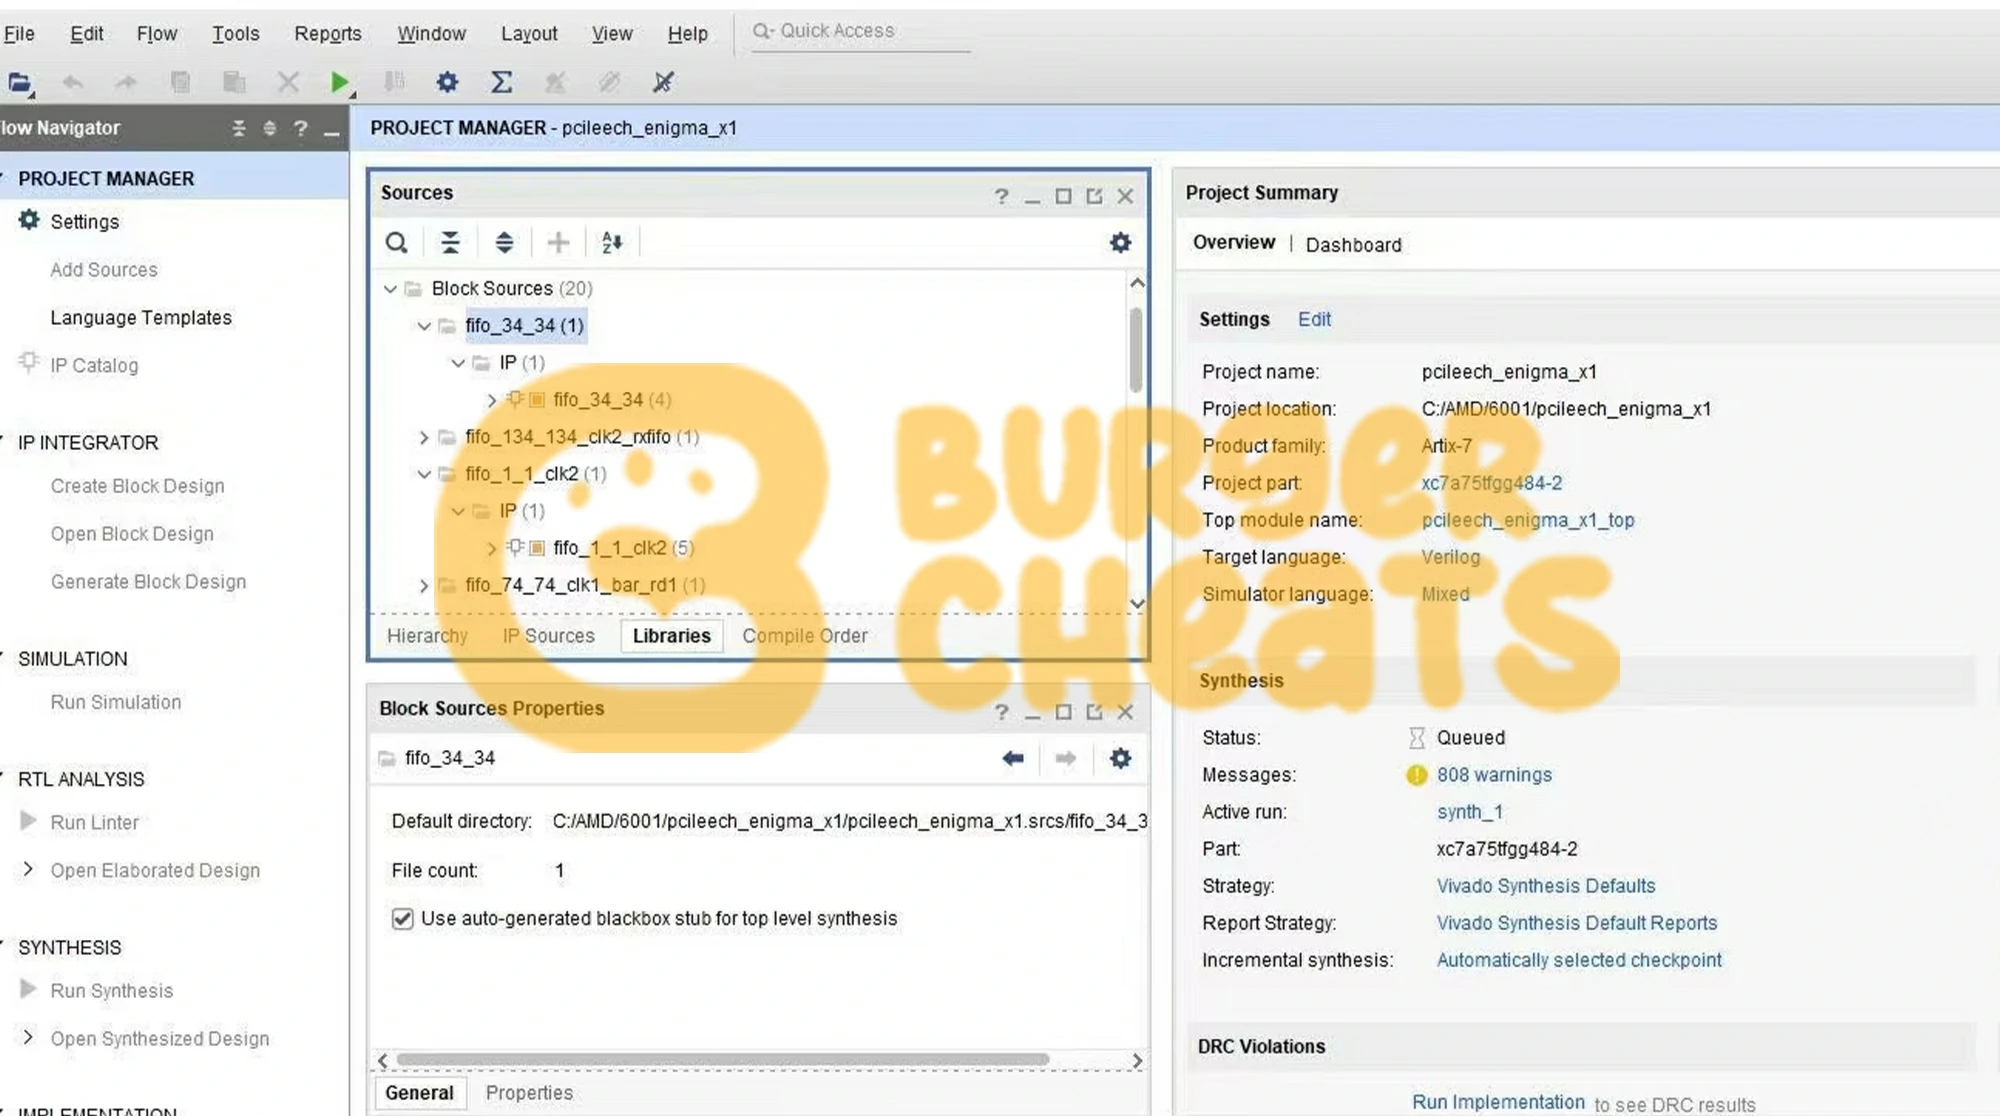Click the Sigma reports toolbar icon
This screenshot has width=2000, height=1116.
click(x=501, y=82)
